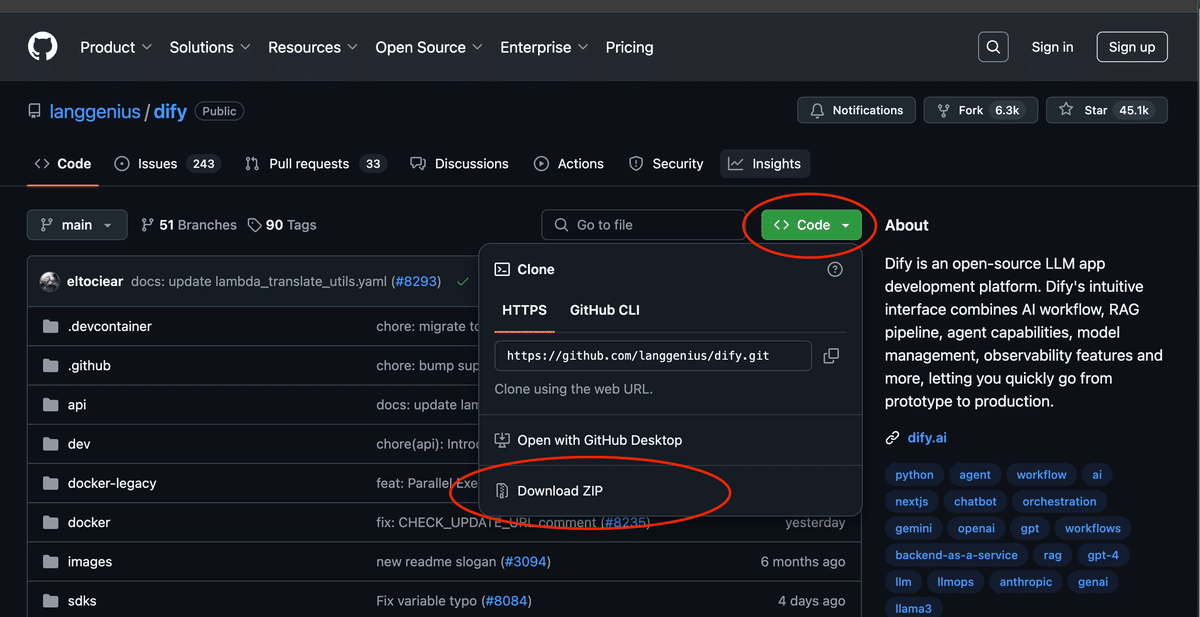Viewport: 1200px width, 617px height.
Task: Switch to the GitHub CLI clone tab
Action: pyautogui.click(x=605, y=310)
